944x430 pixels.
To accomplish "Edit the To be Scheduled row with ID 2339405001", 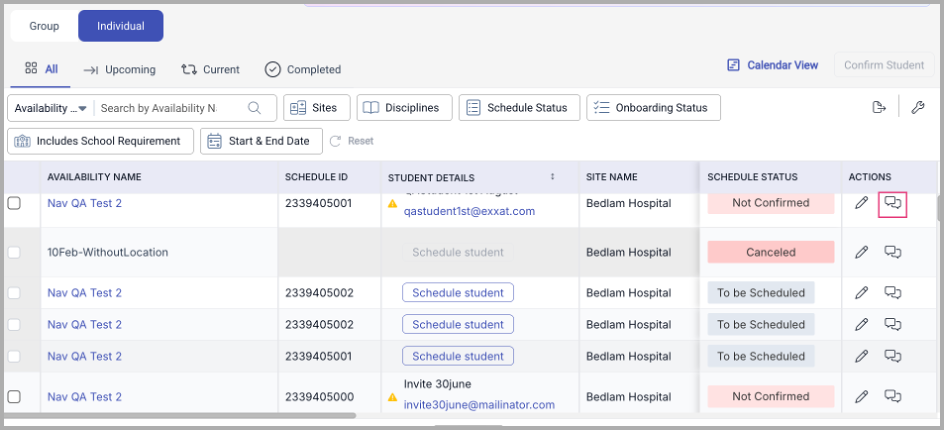I will click(x=862, y=356).
